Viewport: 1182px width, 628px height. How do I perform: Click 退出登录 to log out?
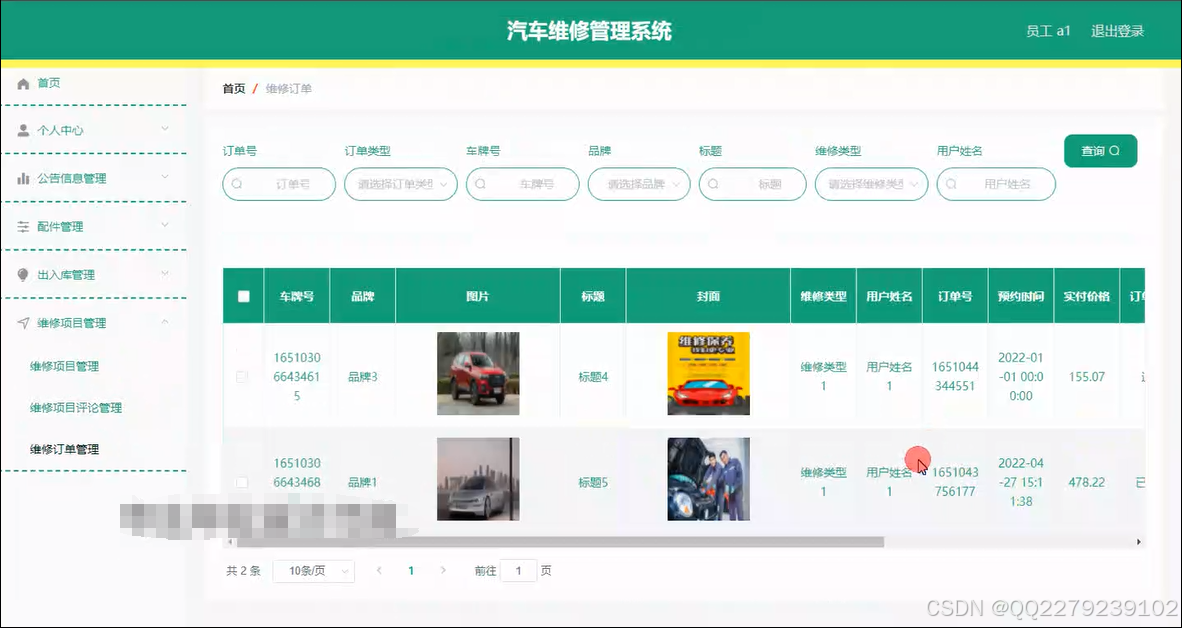(1117, 31)
